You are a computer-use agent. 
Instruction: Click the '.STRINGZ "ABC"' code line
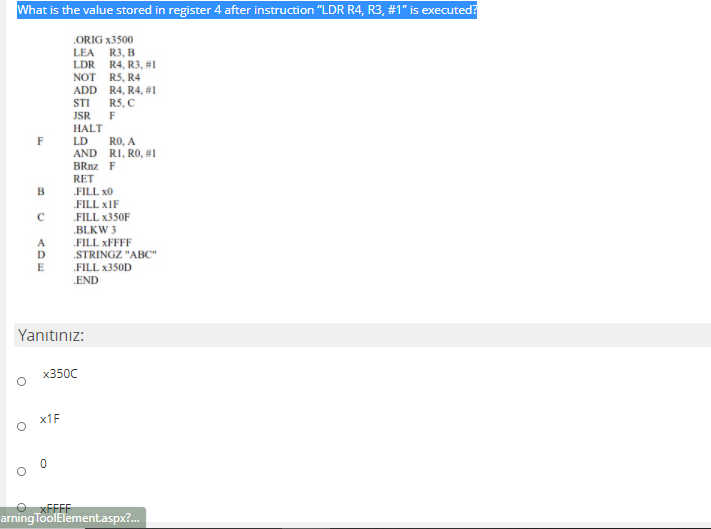[115, 255]
